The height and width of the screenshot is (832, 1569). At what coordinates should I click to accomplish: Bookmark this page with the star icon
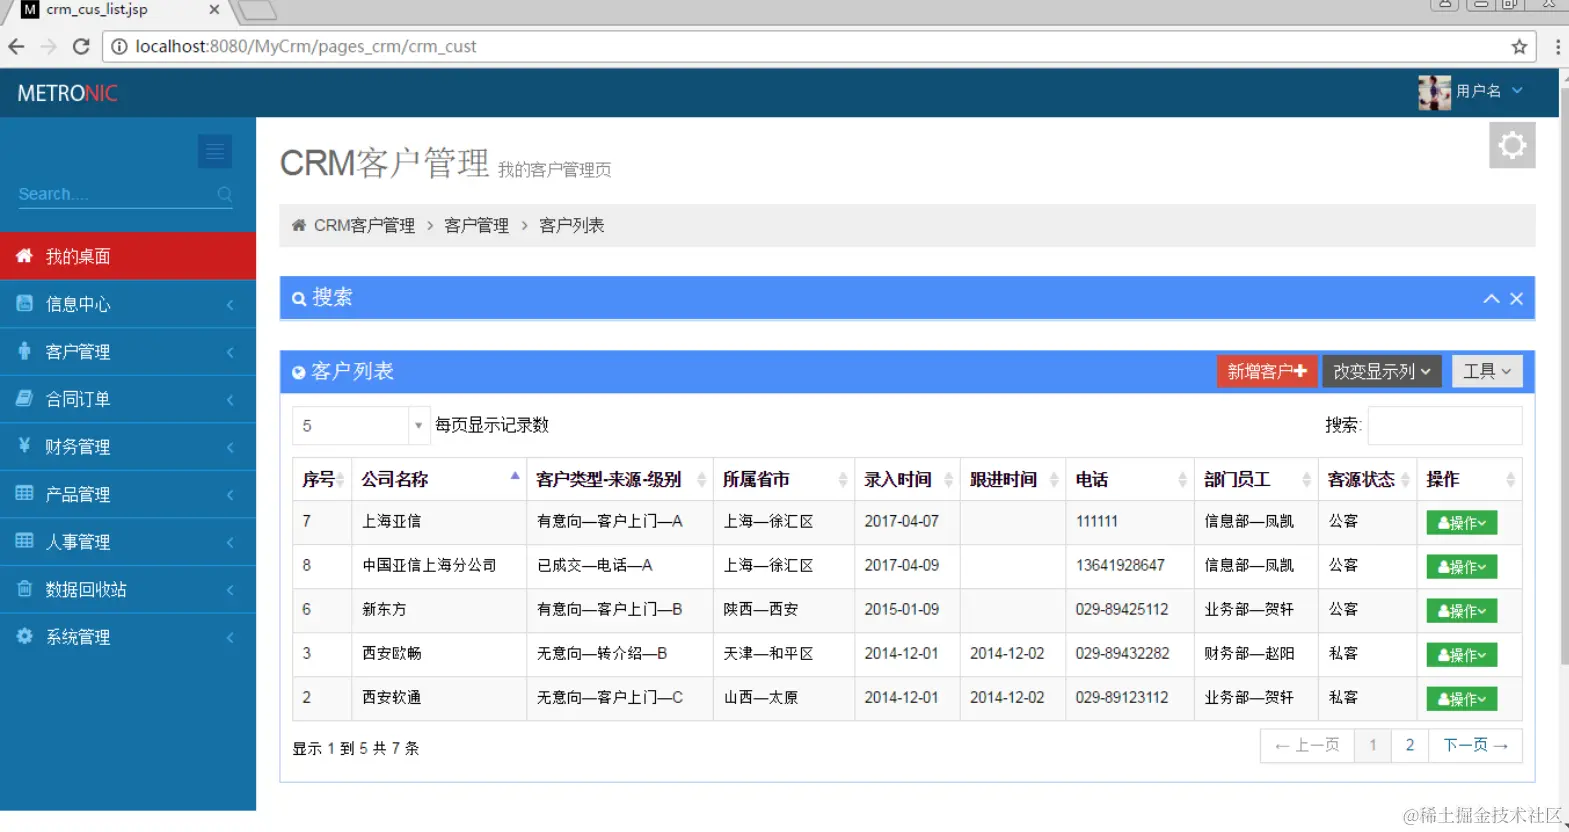(1519, 47)
